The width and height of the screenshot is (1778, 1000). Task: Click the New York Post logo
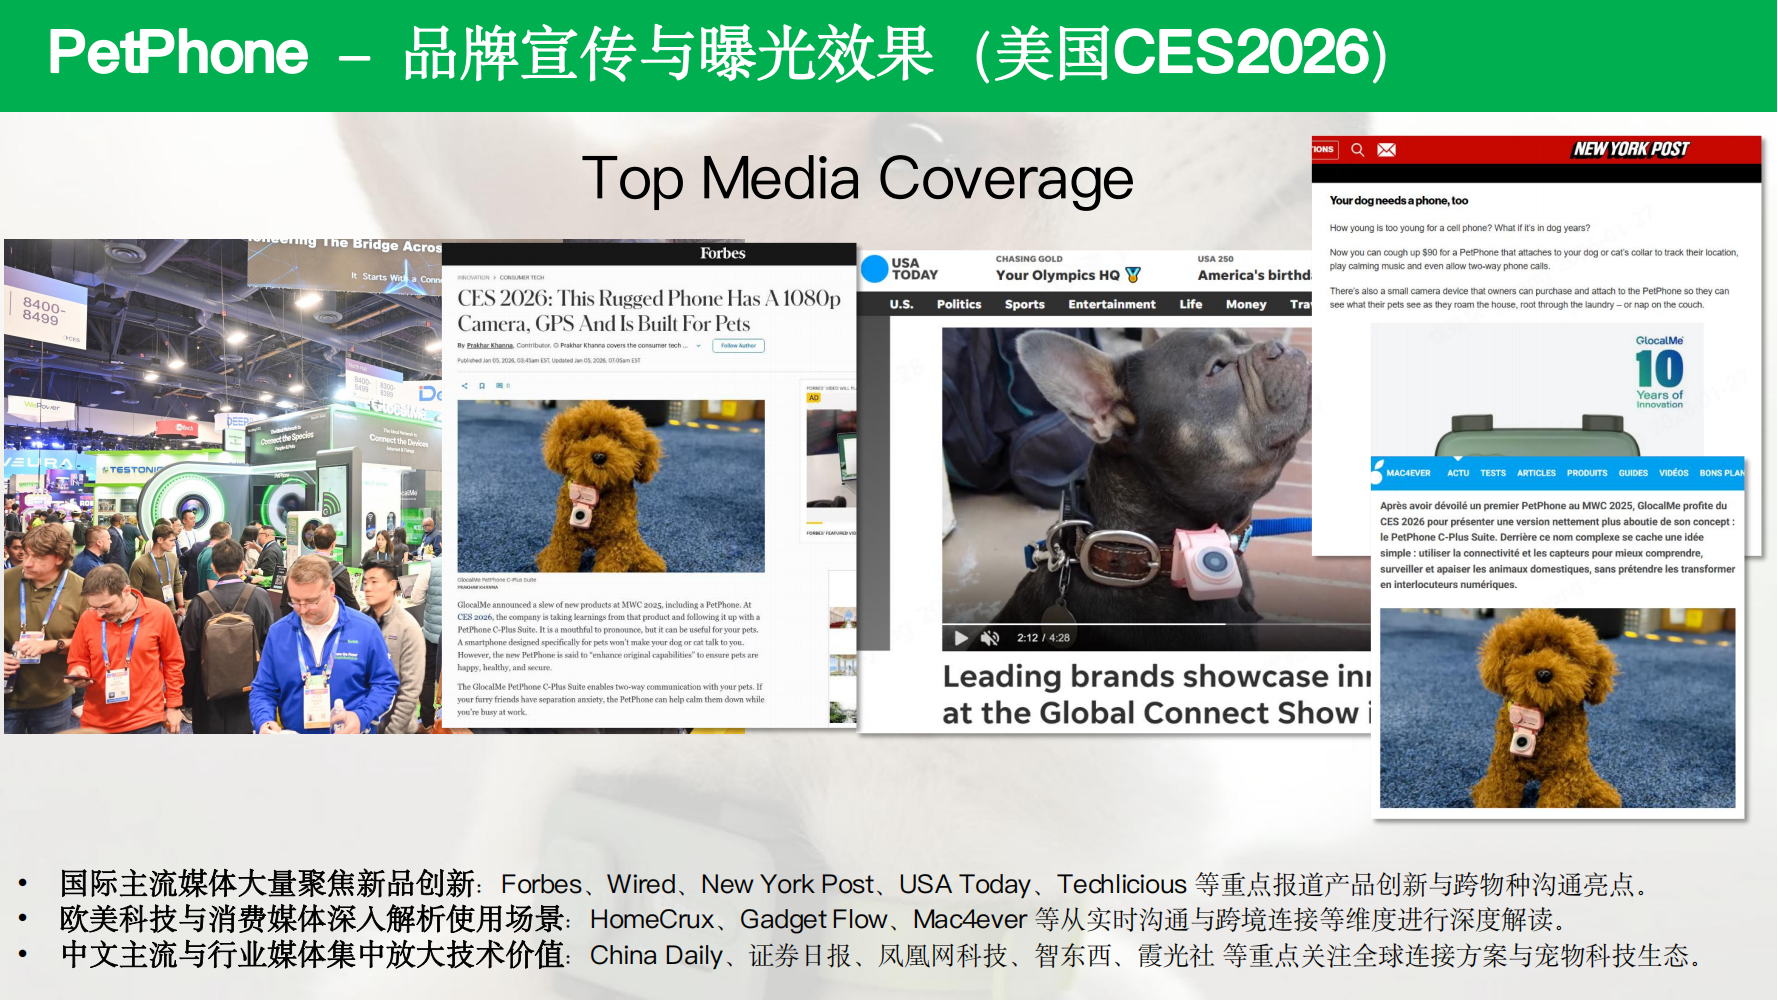1631,149
